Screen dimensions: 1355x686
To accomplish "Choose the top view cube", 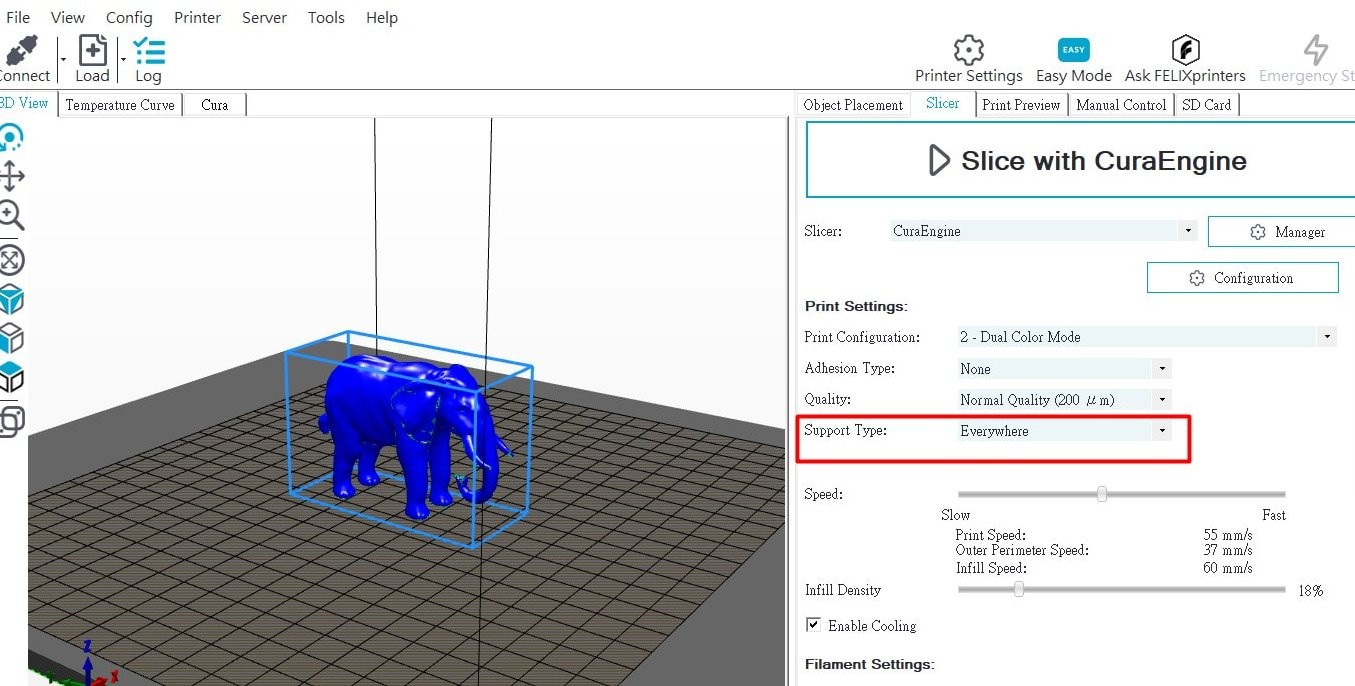I will (11, 377).
